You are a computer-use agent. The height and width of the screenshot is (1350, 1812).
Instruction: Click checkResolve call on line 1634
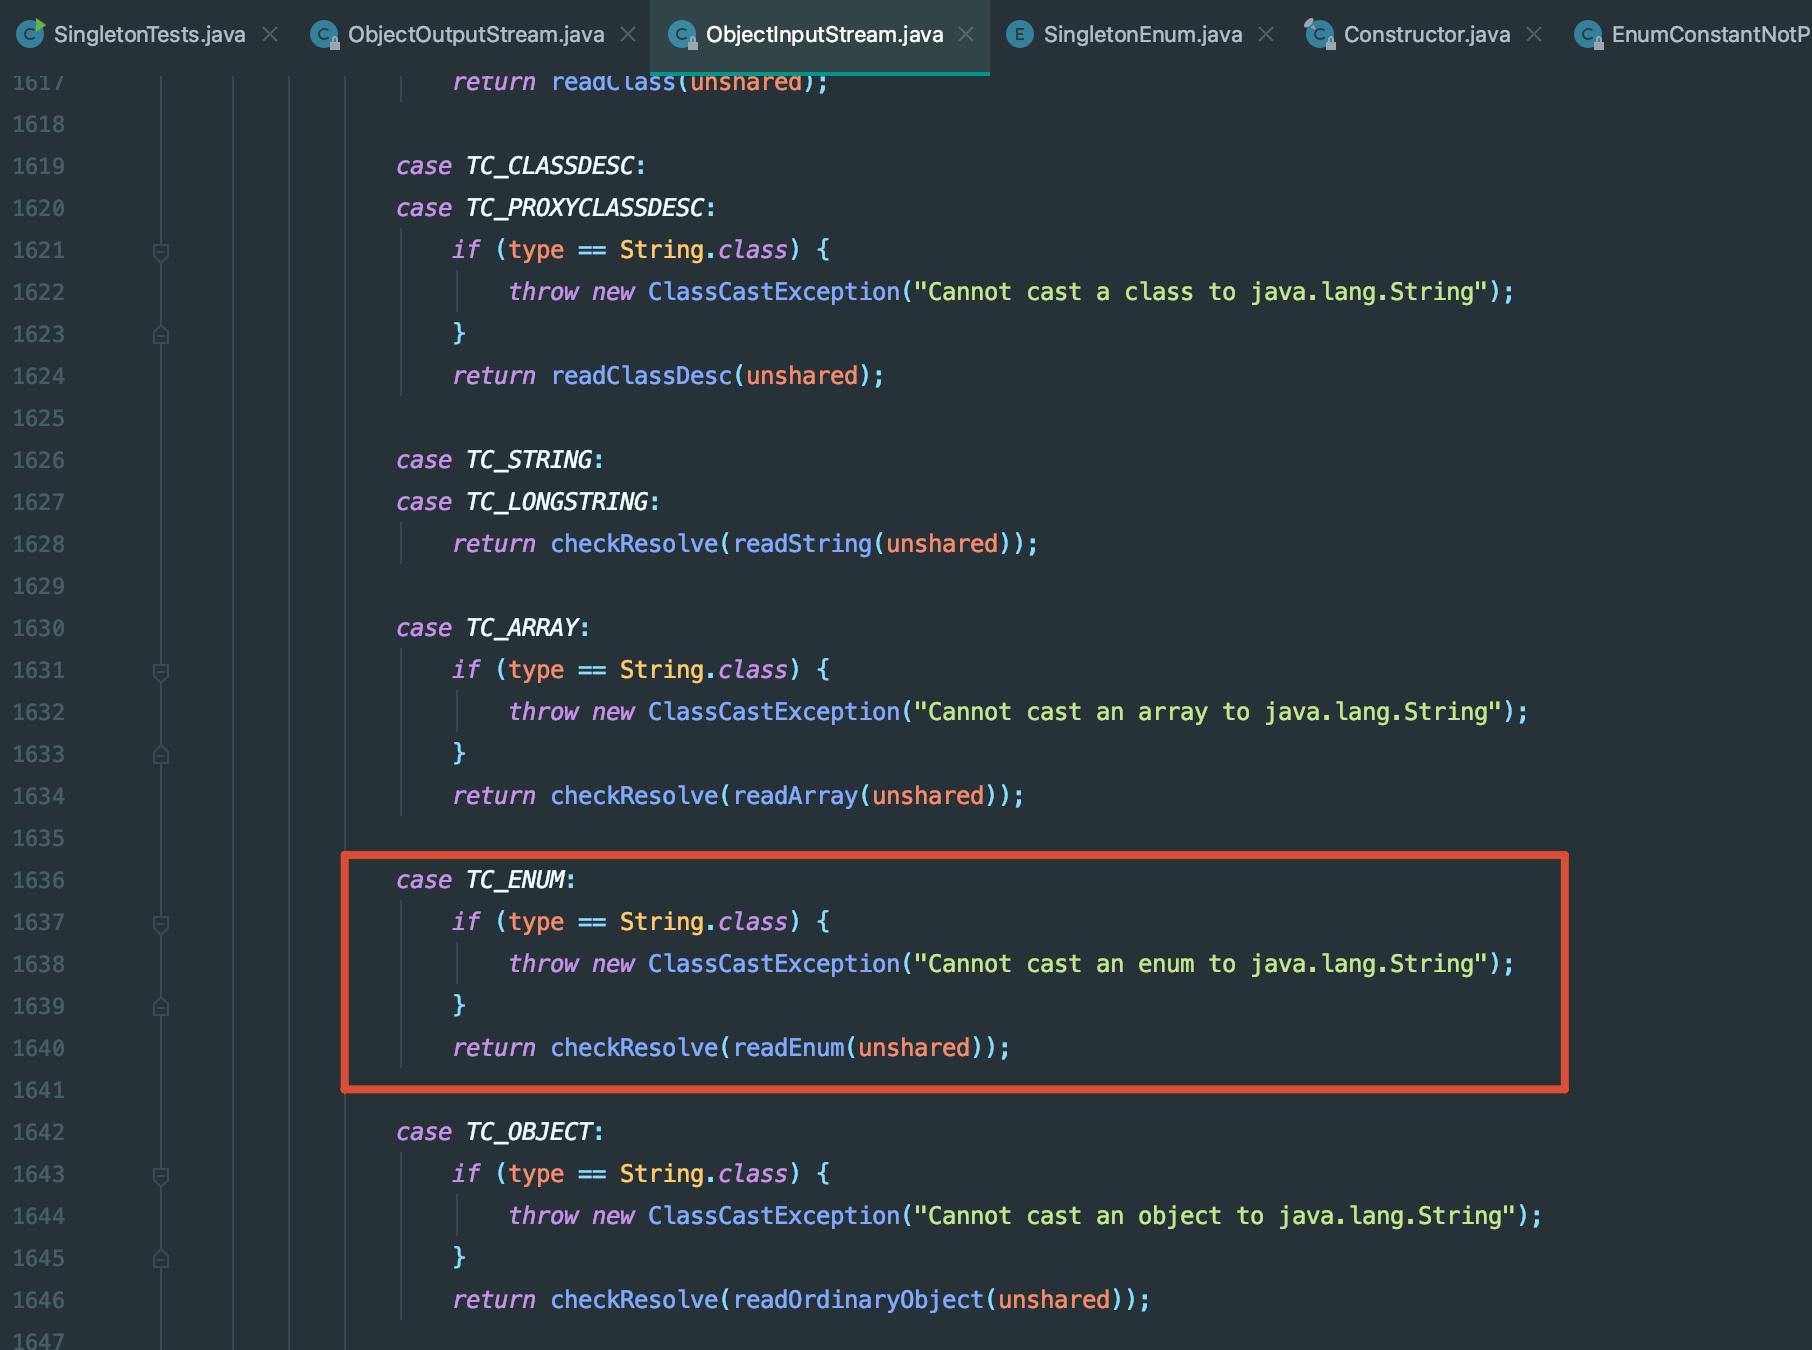(634, 796)
